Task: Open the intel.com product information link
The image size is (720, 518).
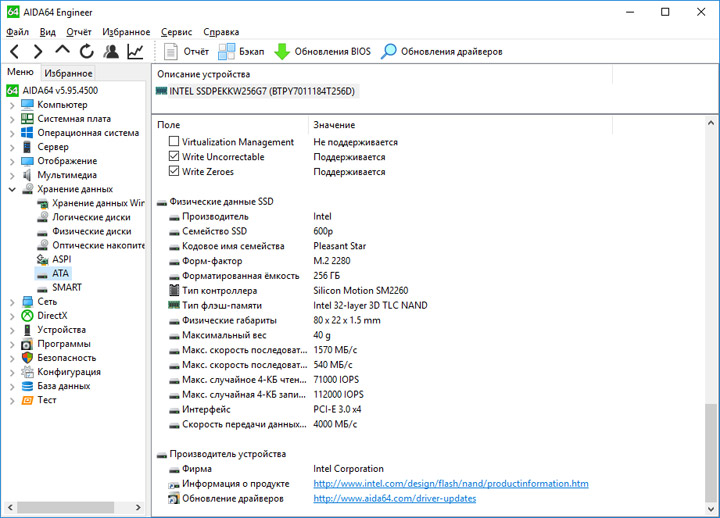Action: click(x=450, y=483)
